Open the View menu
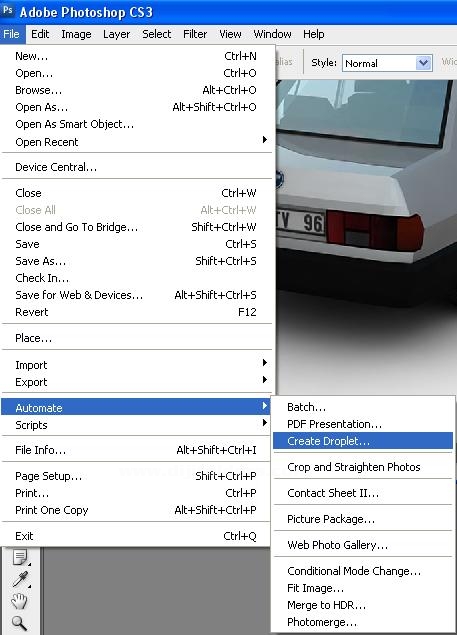This screenshot has height=635, width=457. click(x=230, y=34)
